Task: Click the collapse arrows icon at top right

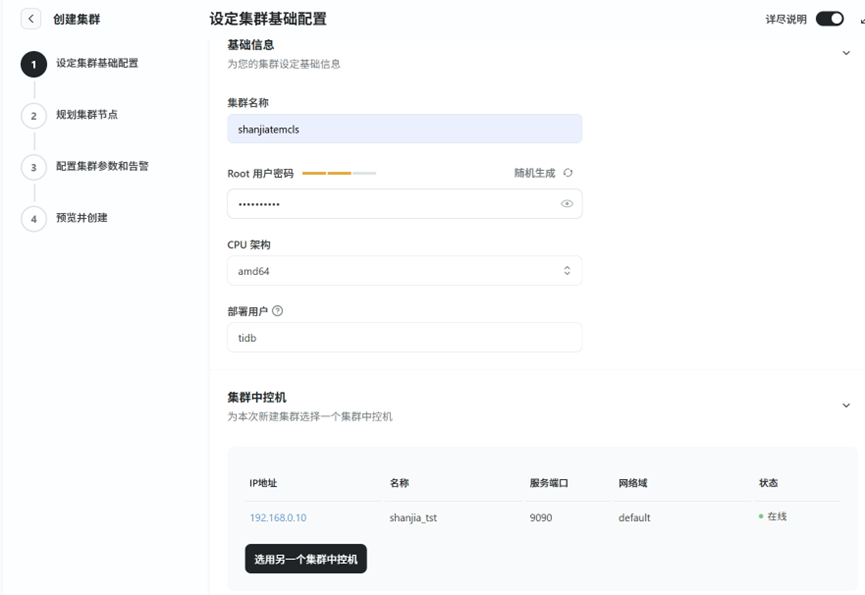Action: pyautogui.click(x=861, y=19)
